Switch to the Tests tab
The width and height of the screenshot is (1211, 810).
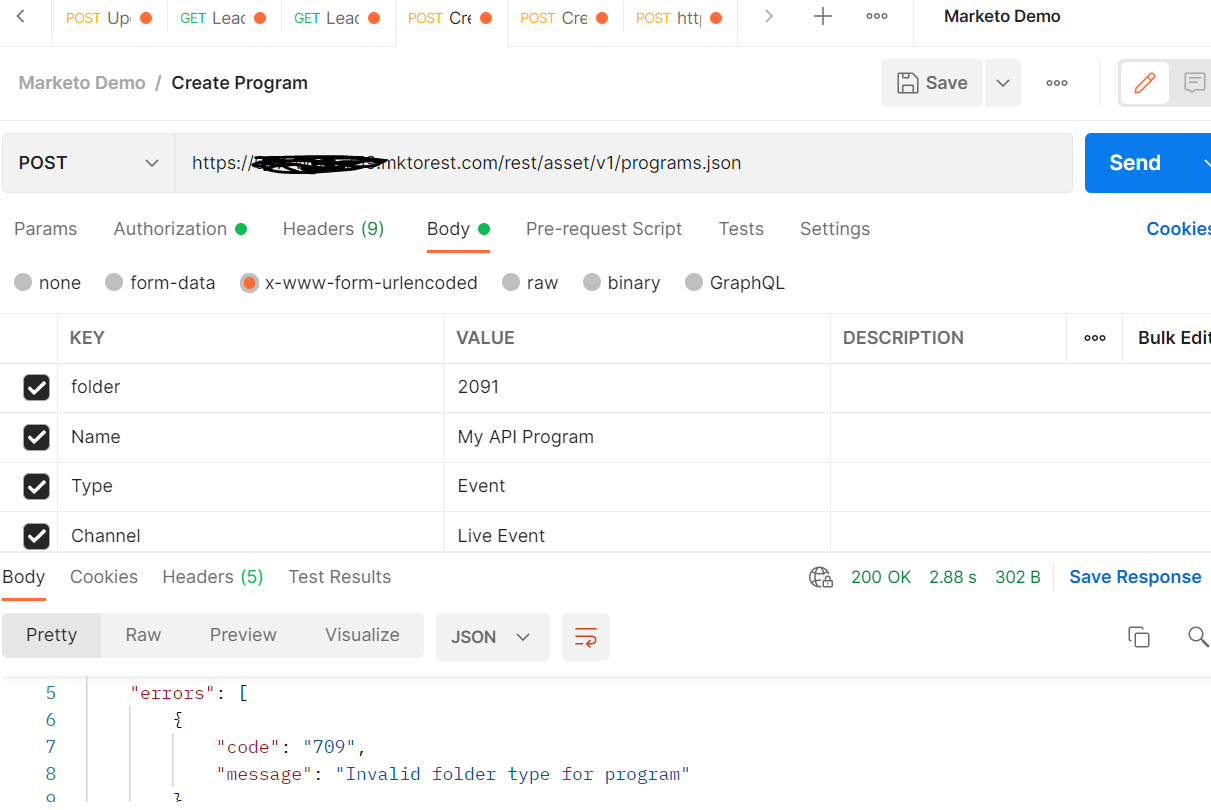pos(741,229)
